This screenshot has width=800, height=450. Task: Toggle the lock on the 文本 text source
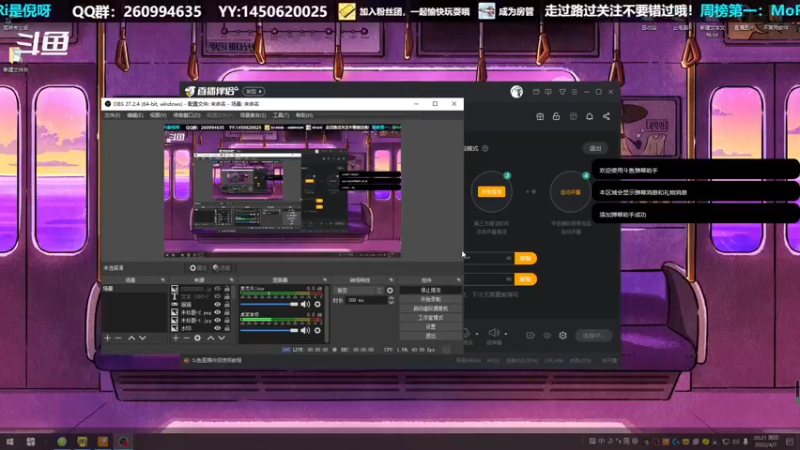pyautogui.click(x=227, y=296)
